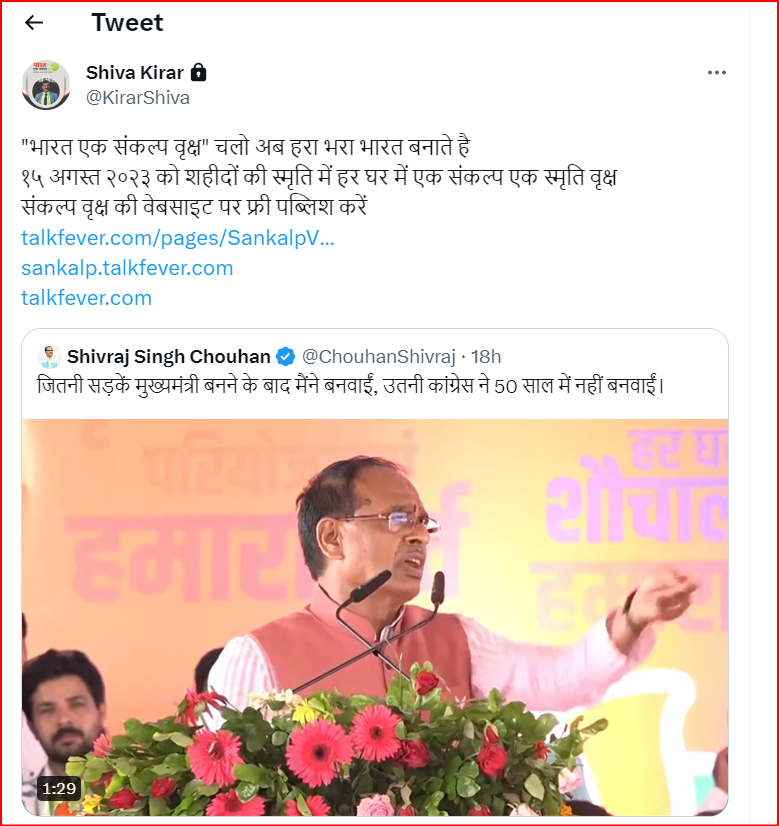Play the quoted tweet's speech video
This screenshot has height=826, width=779.
[375, 617]
